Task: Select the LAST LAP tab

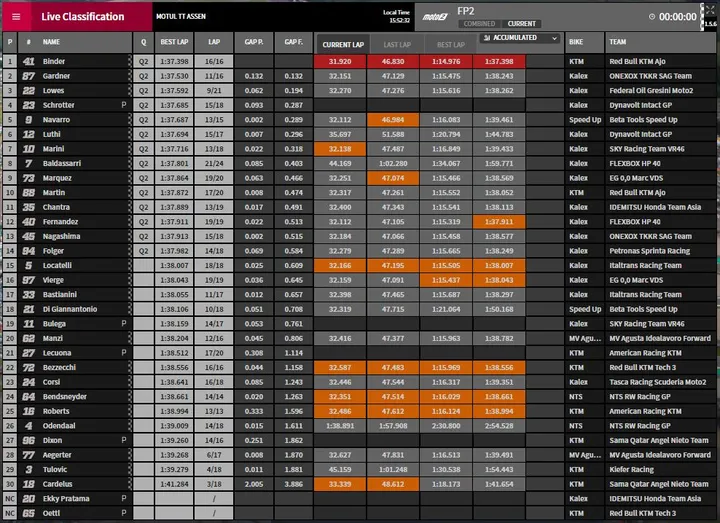Action: [x=397, y=45]
